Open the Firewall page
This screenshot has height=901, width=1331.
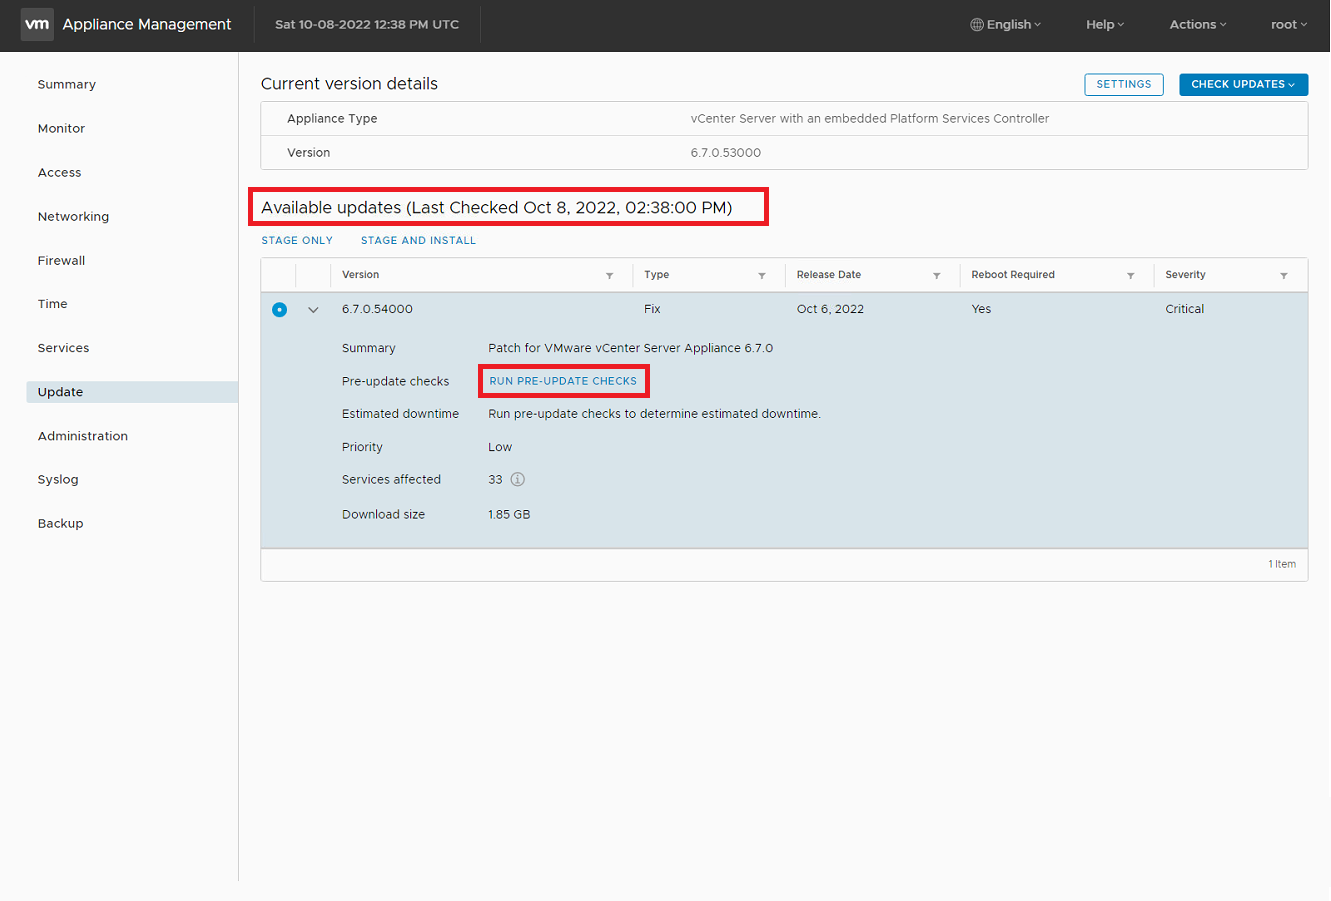point(61,261)
